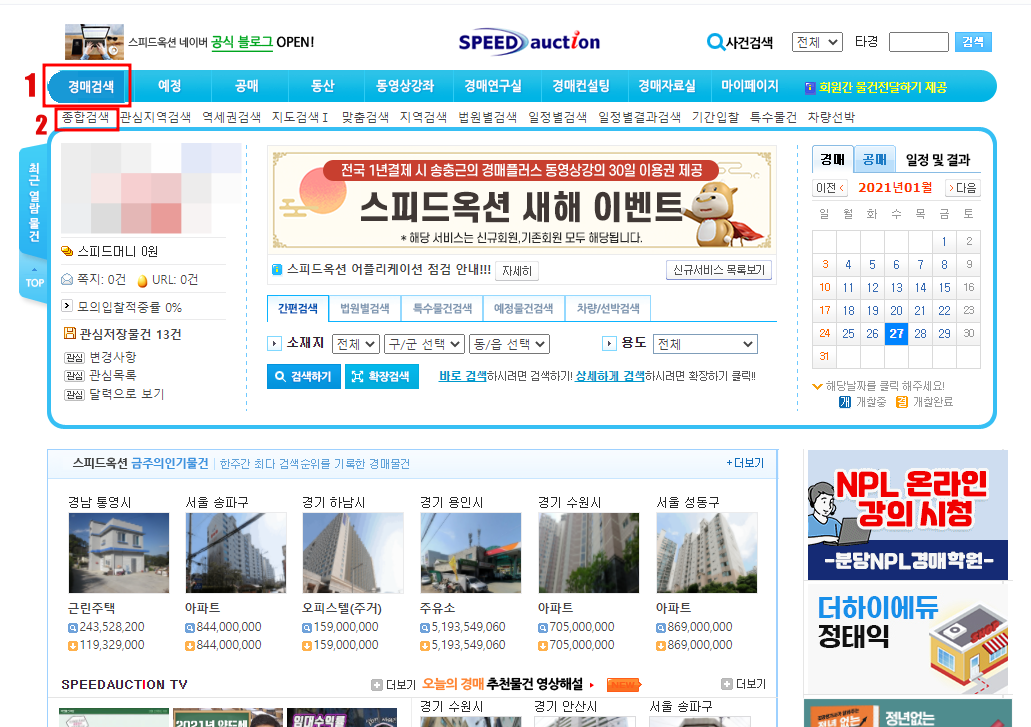Image resolution: width=1031 pixels, height=727 pixels.
Task: Switch to the 간편검색 tab
Action: [x=298, y=308]
